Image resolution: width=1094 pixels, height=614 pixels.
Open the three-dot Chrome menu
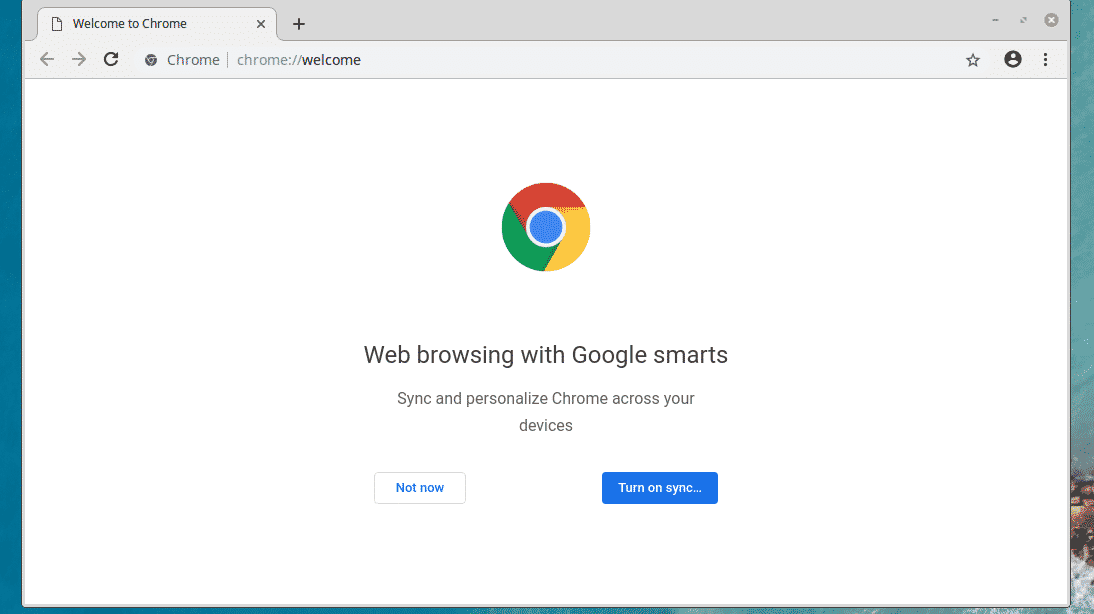pos(1045,59)
